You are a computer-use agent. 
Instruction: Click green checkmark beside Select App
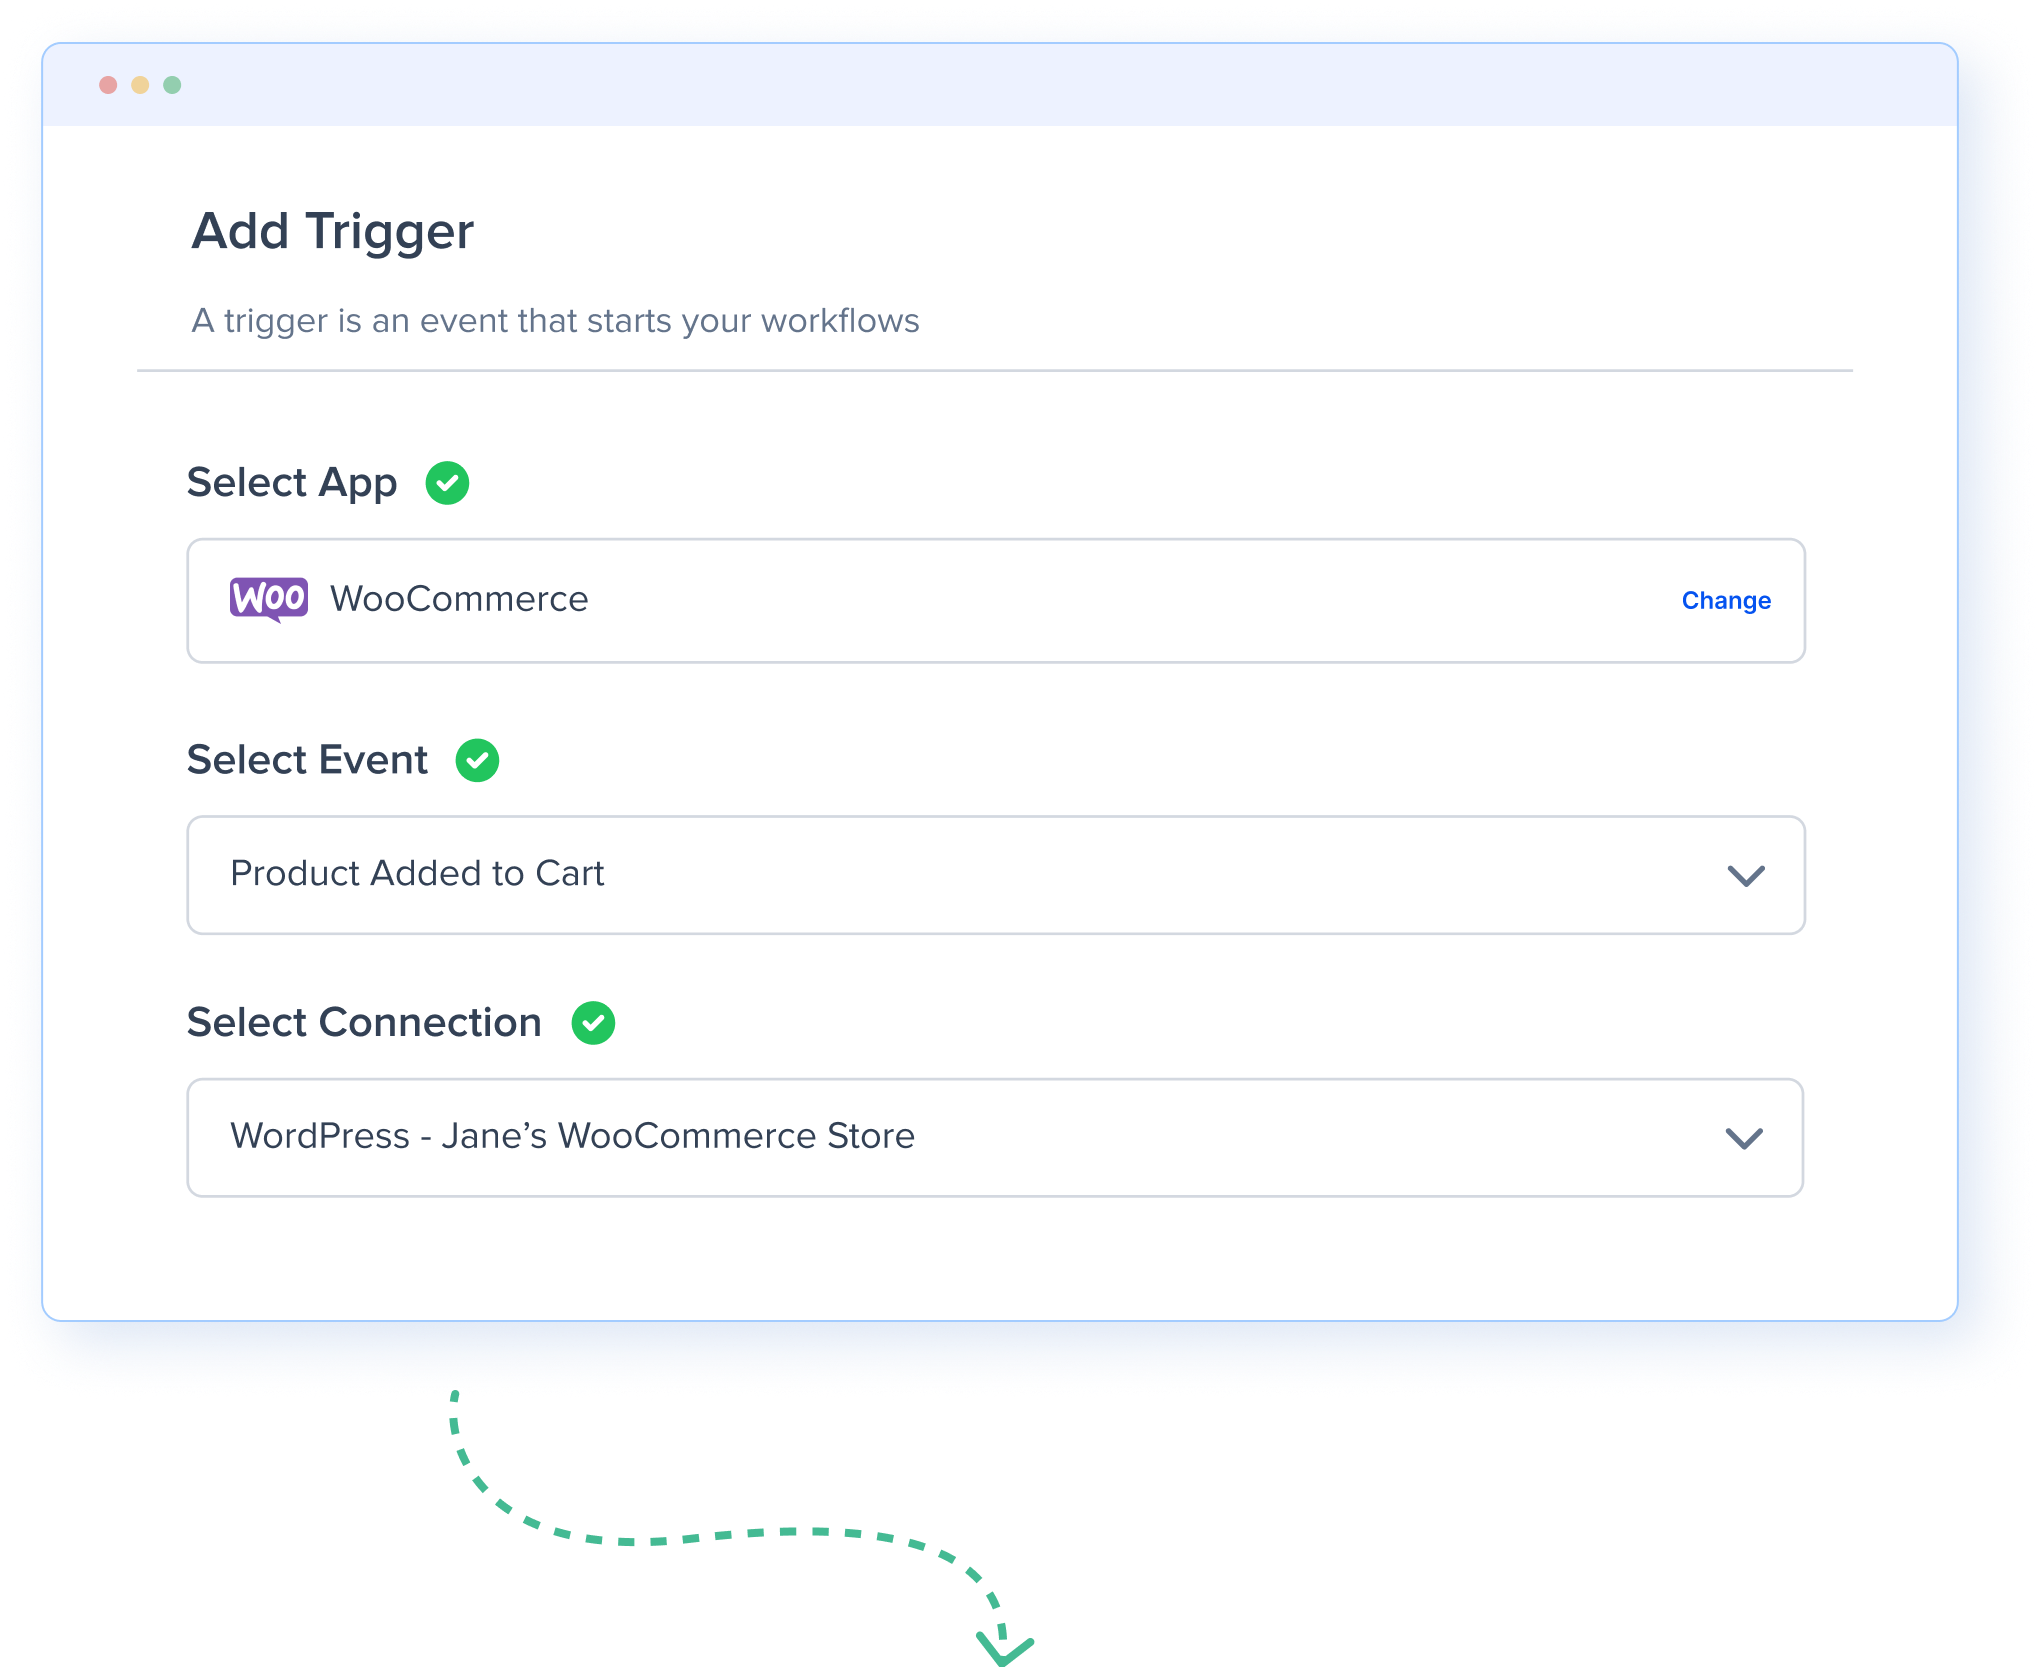pyautogui.click(x=447, y=483)
